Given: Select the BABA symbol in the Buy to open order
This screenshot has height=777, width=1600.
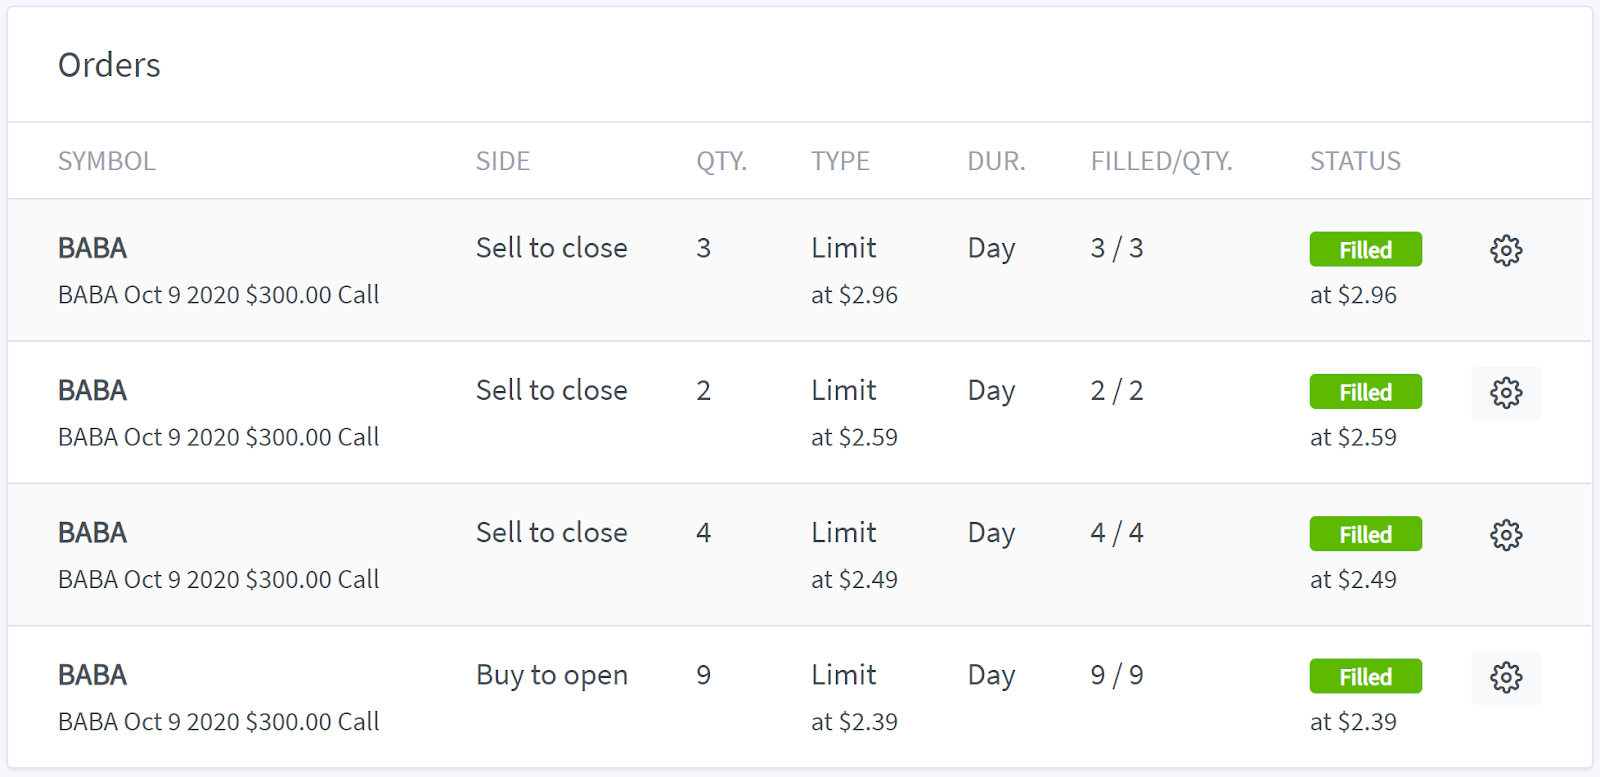Looking at the screenshot, I should [x=92, y=675].
